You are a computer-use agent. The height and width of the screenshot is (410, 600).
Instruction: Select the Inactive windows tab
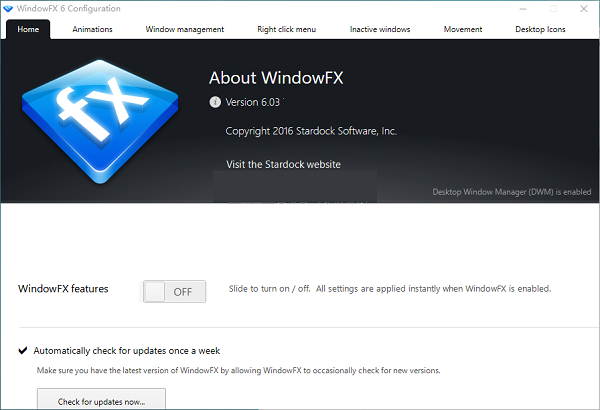[380, 29]
